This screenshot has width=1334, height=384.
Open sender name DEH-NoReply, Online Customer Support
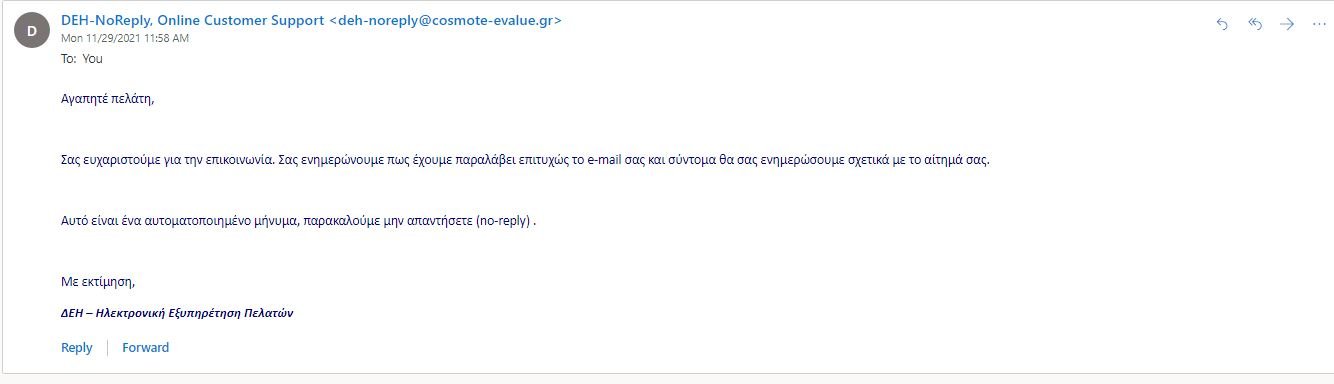click(192, 20)
